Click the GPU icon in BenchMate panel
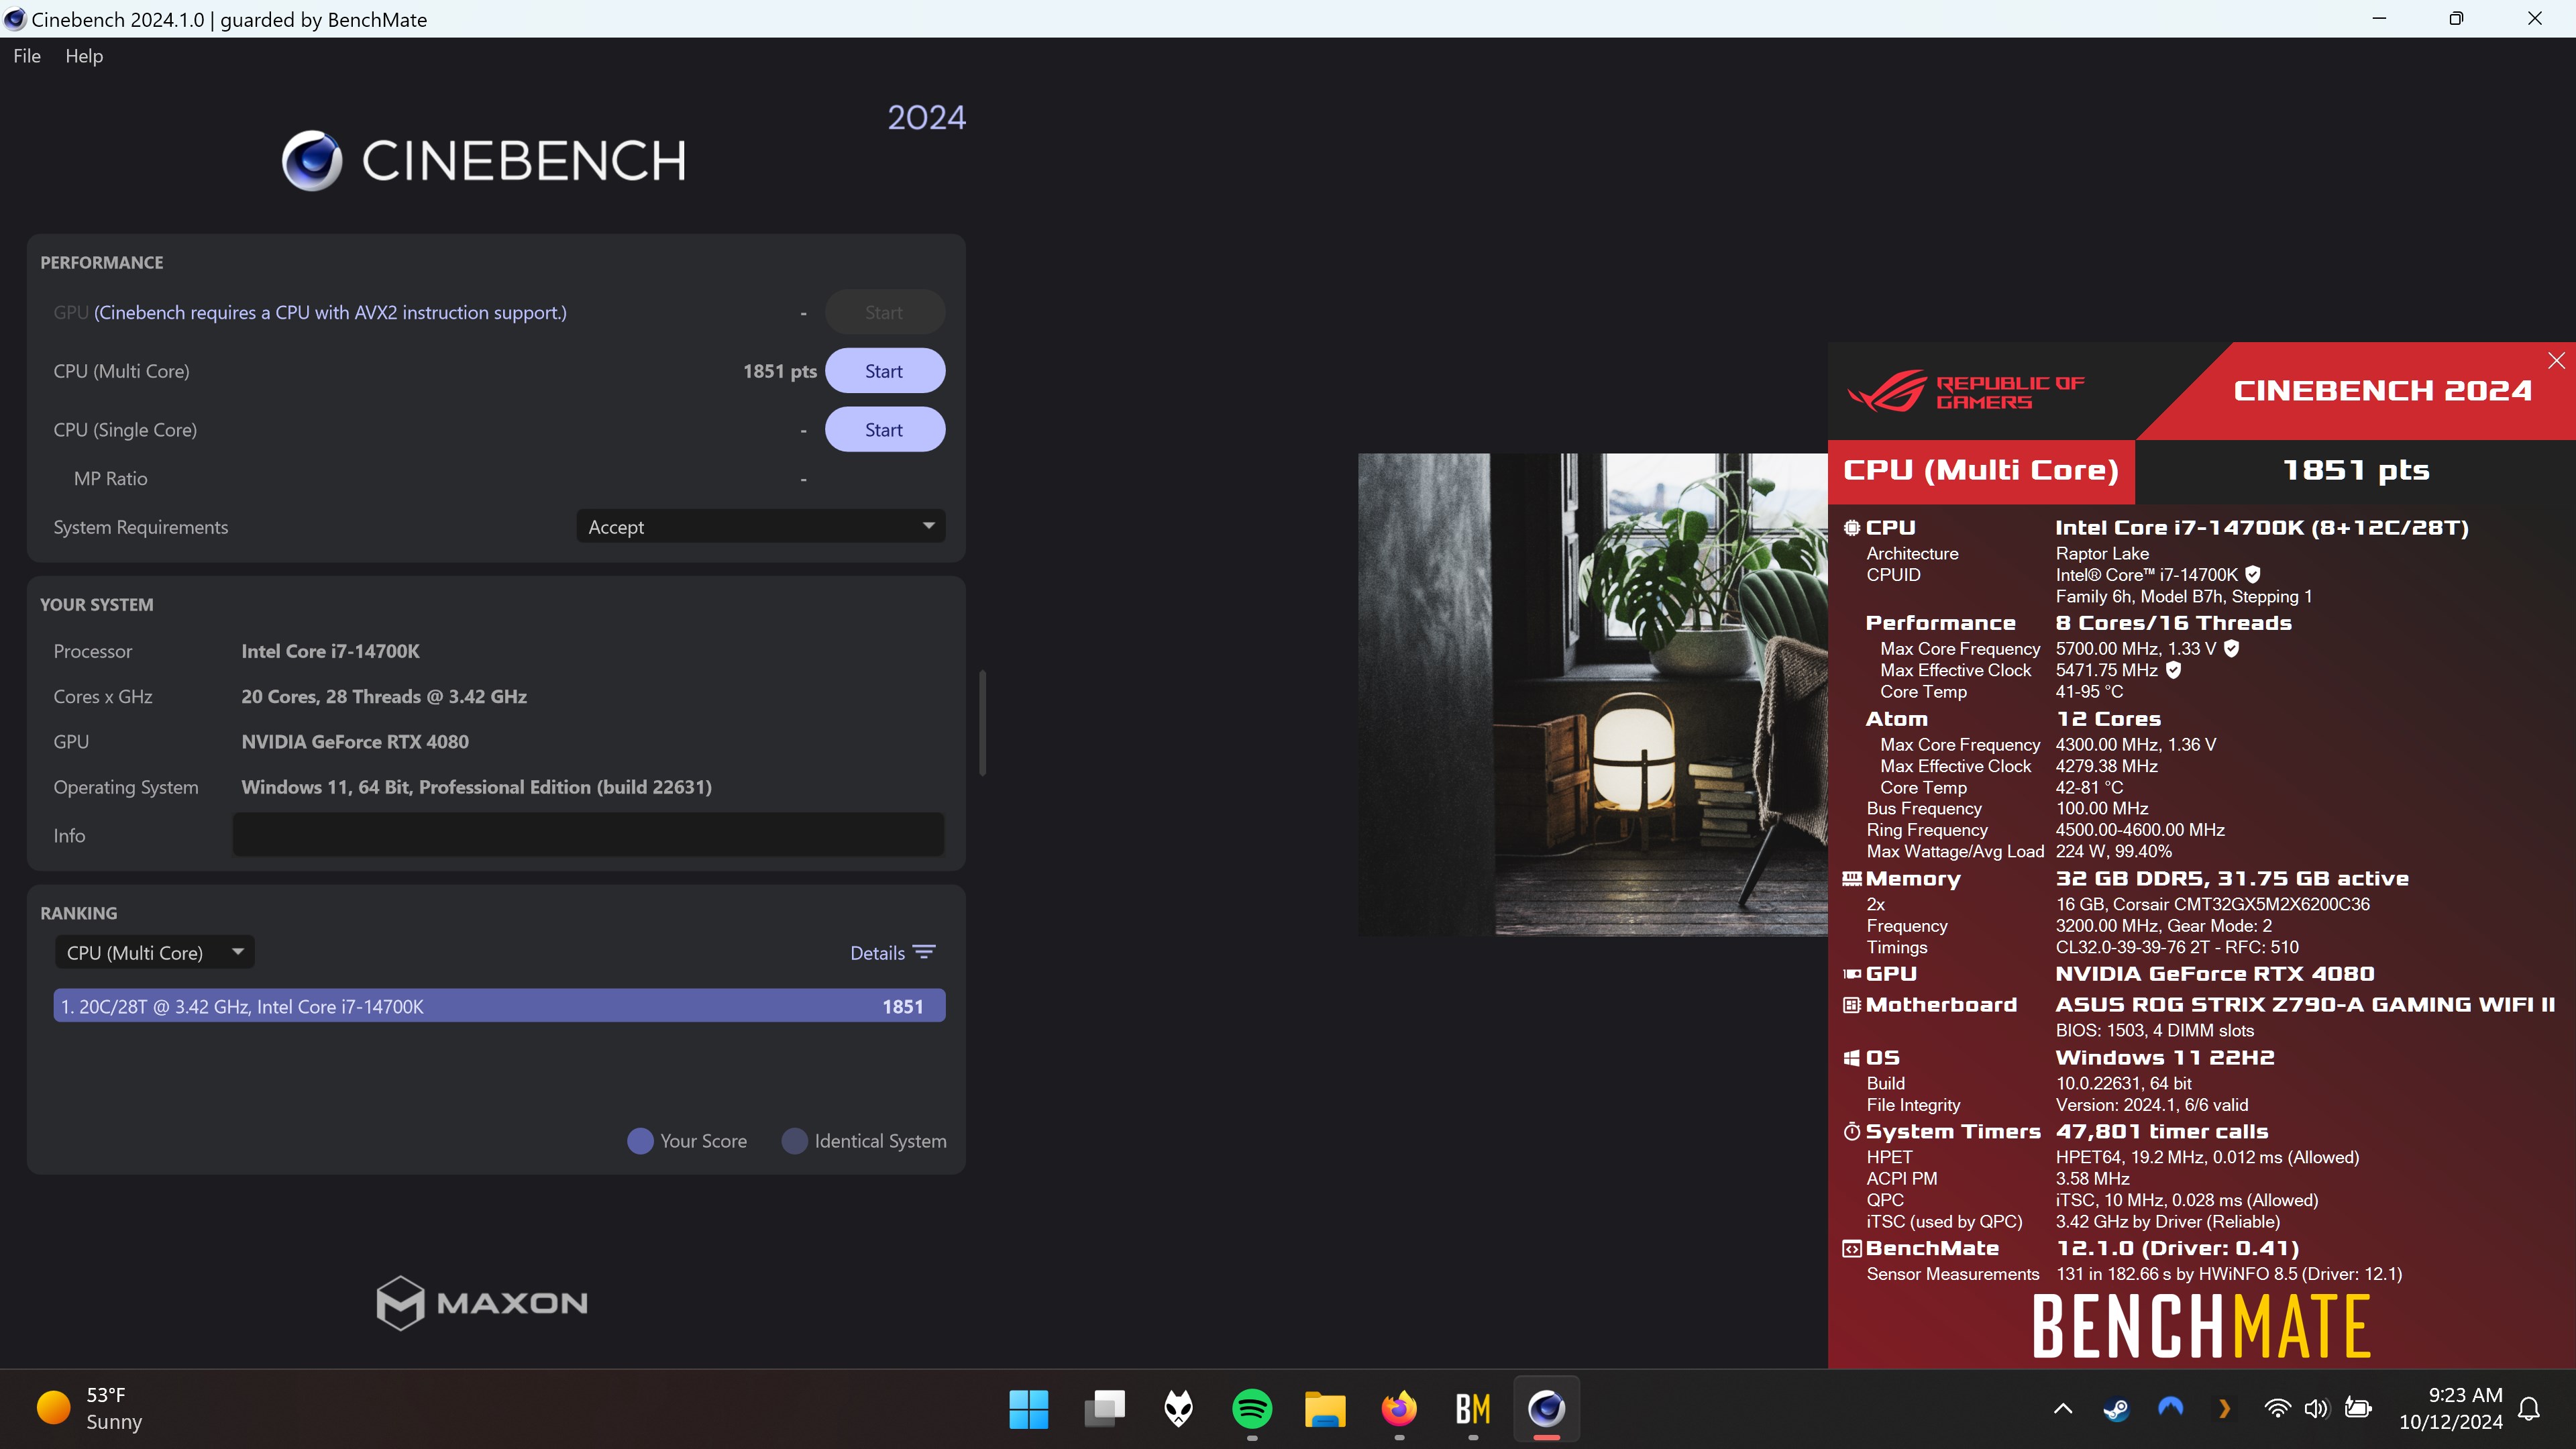Image resolution: width=2576 pixels, height=1449 pixels. [x=1852, y=974]
